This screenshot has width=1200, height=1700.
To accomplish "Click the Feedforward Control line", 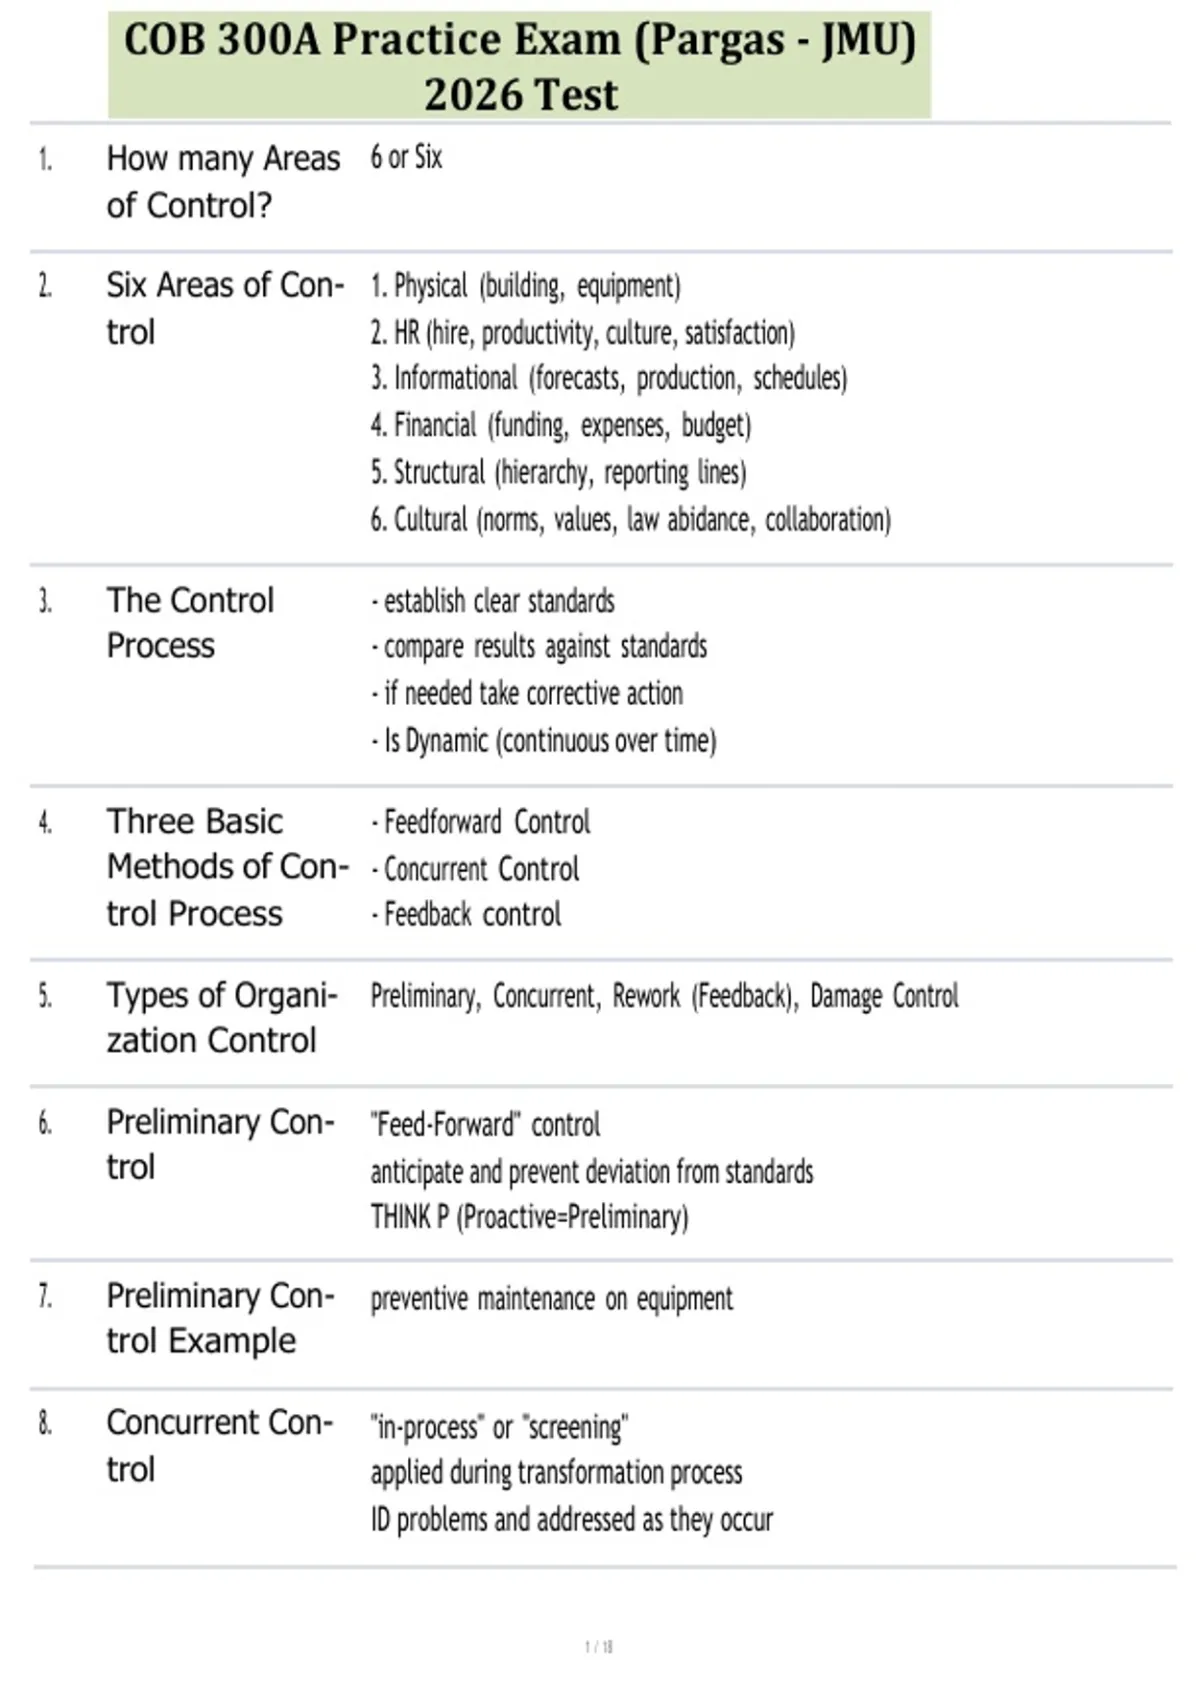I will tap(480, 822).
